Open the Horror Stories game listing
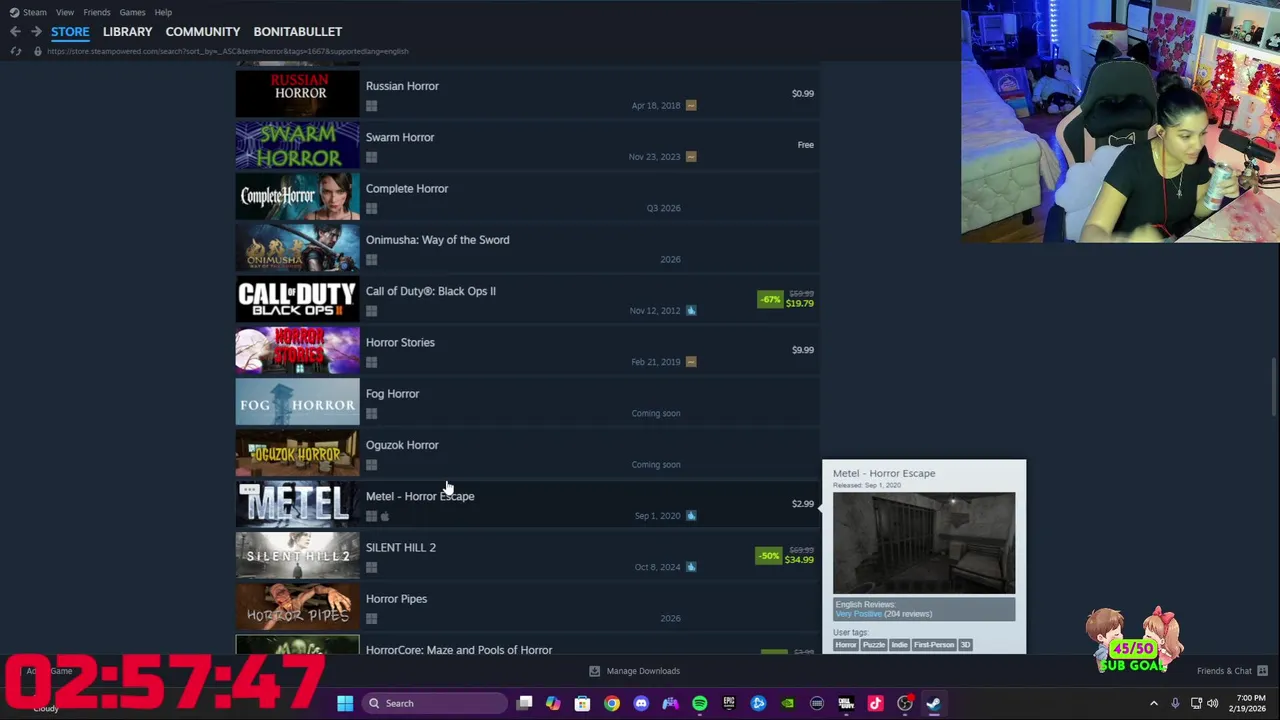The height and width of the screenshot is (720, 1280). pyautogui.click(x=527, y=350)
